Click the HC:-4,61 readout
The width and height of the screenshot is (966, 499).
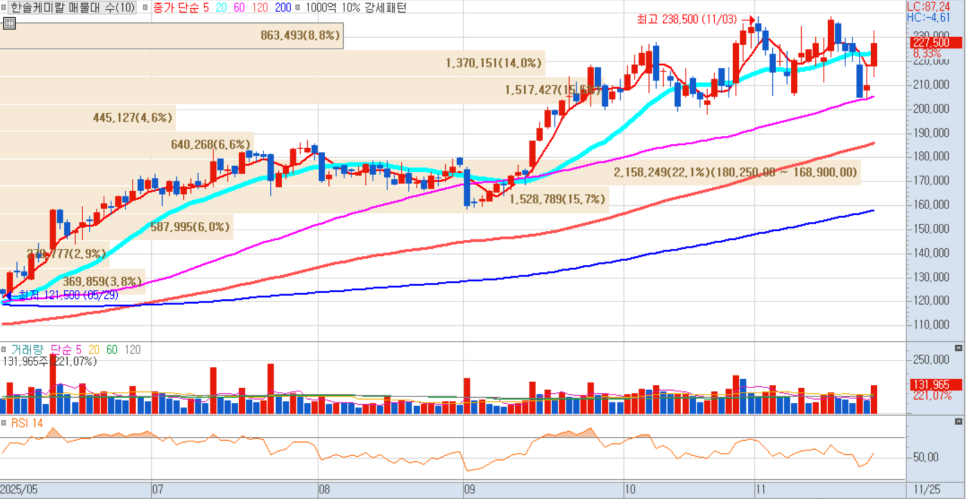pos(927,17)
